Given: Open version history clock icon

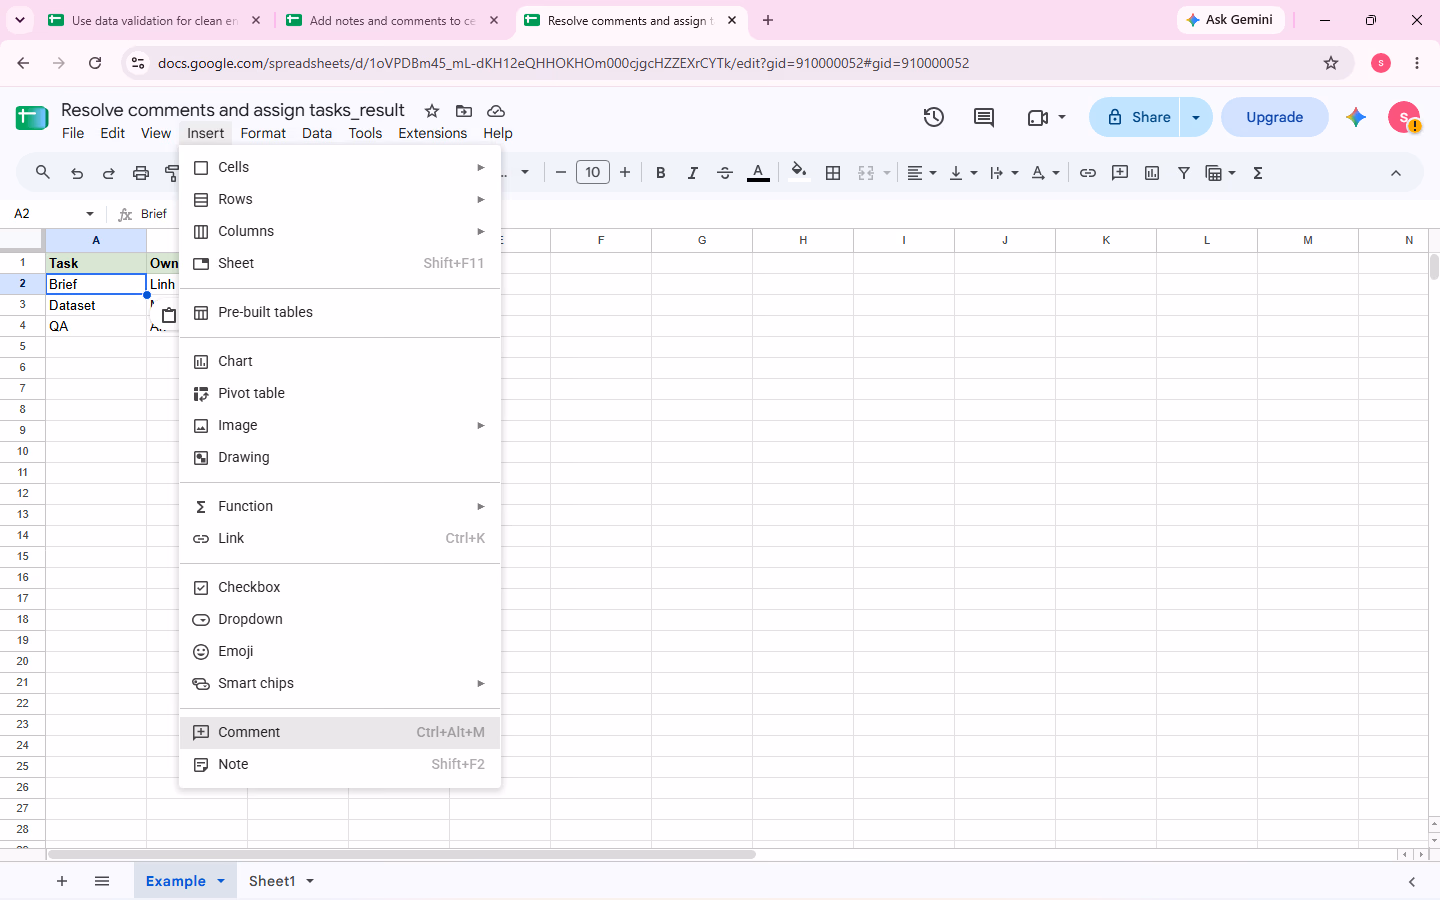Looking at the screenshot, I should tap(934, 117).
